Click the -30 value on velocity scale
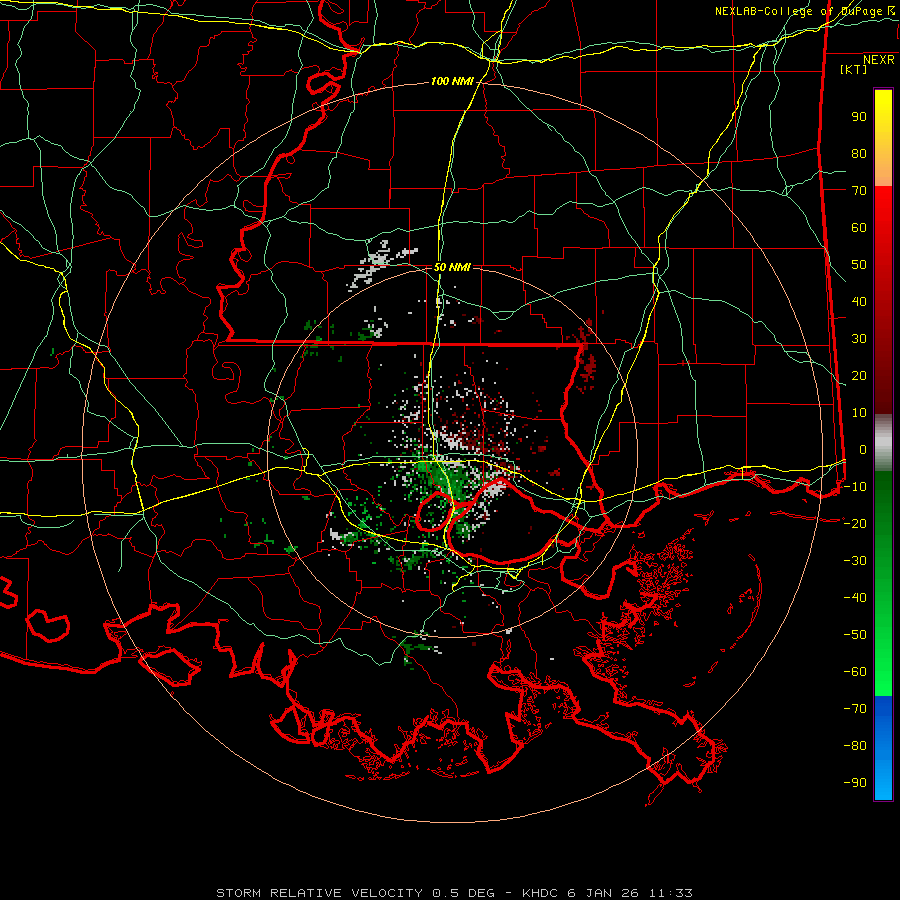The height and width of the screenshot is (900, 900). [x=855, y=561]
